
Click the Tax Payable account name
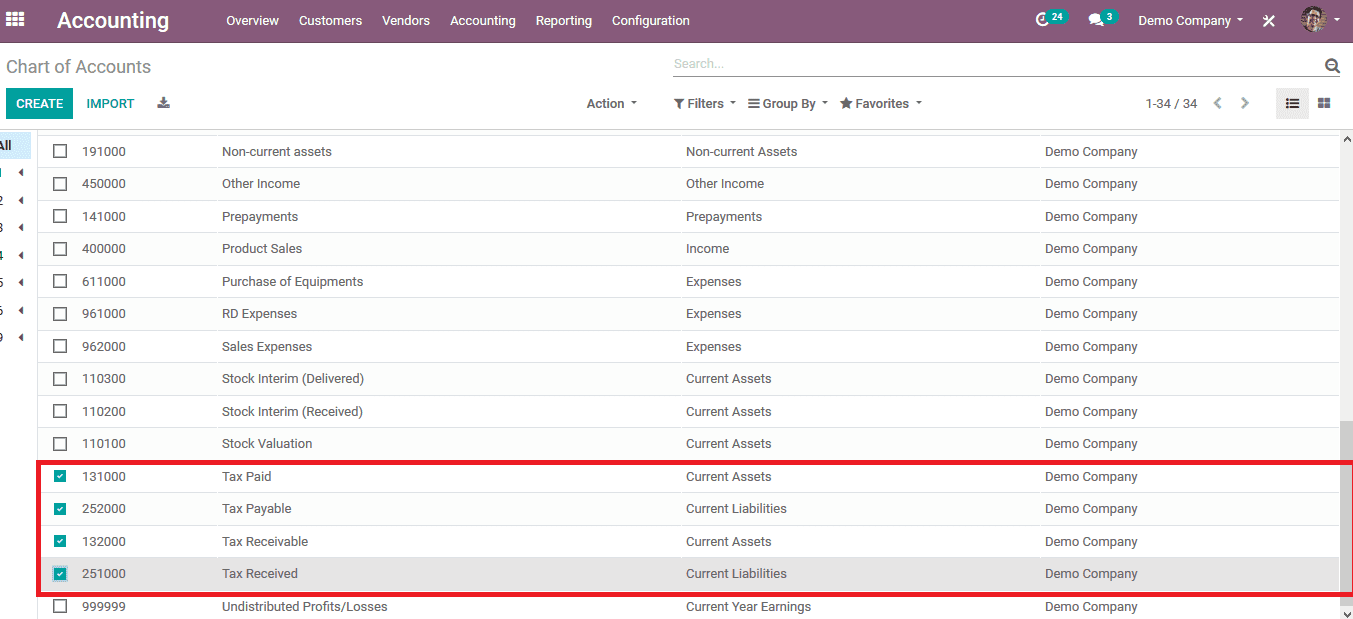pos(257,509)
